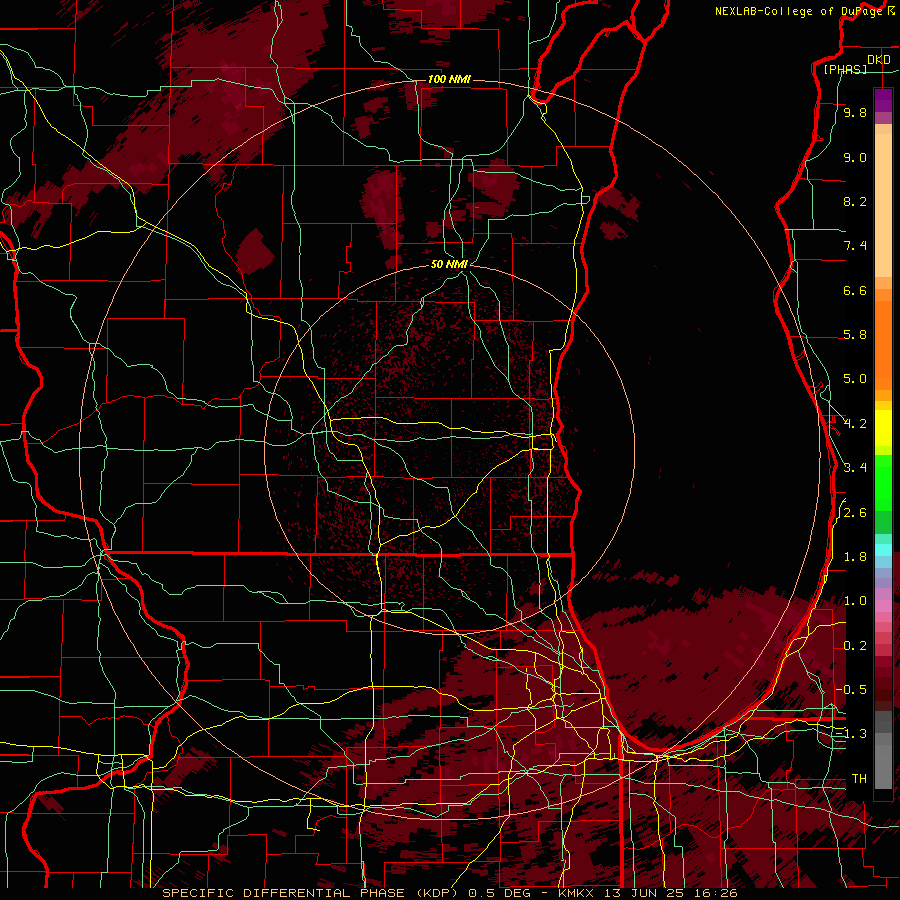The image size is (900, 900).
Task: Click the 7.4 scale value
Action: [855, 246]
